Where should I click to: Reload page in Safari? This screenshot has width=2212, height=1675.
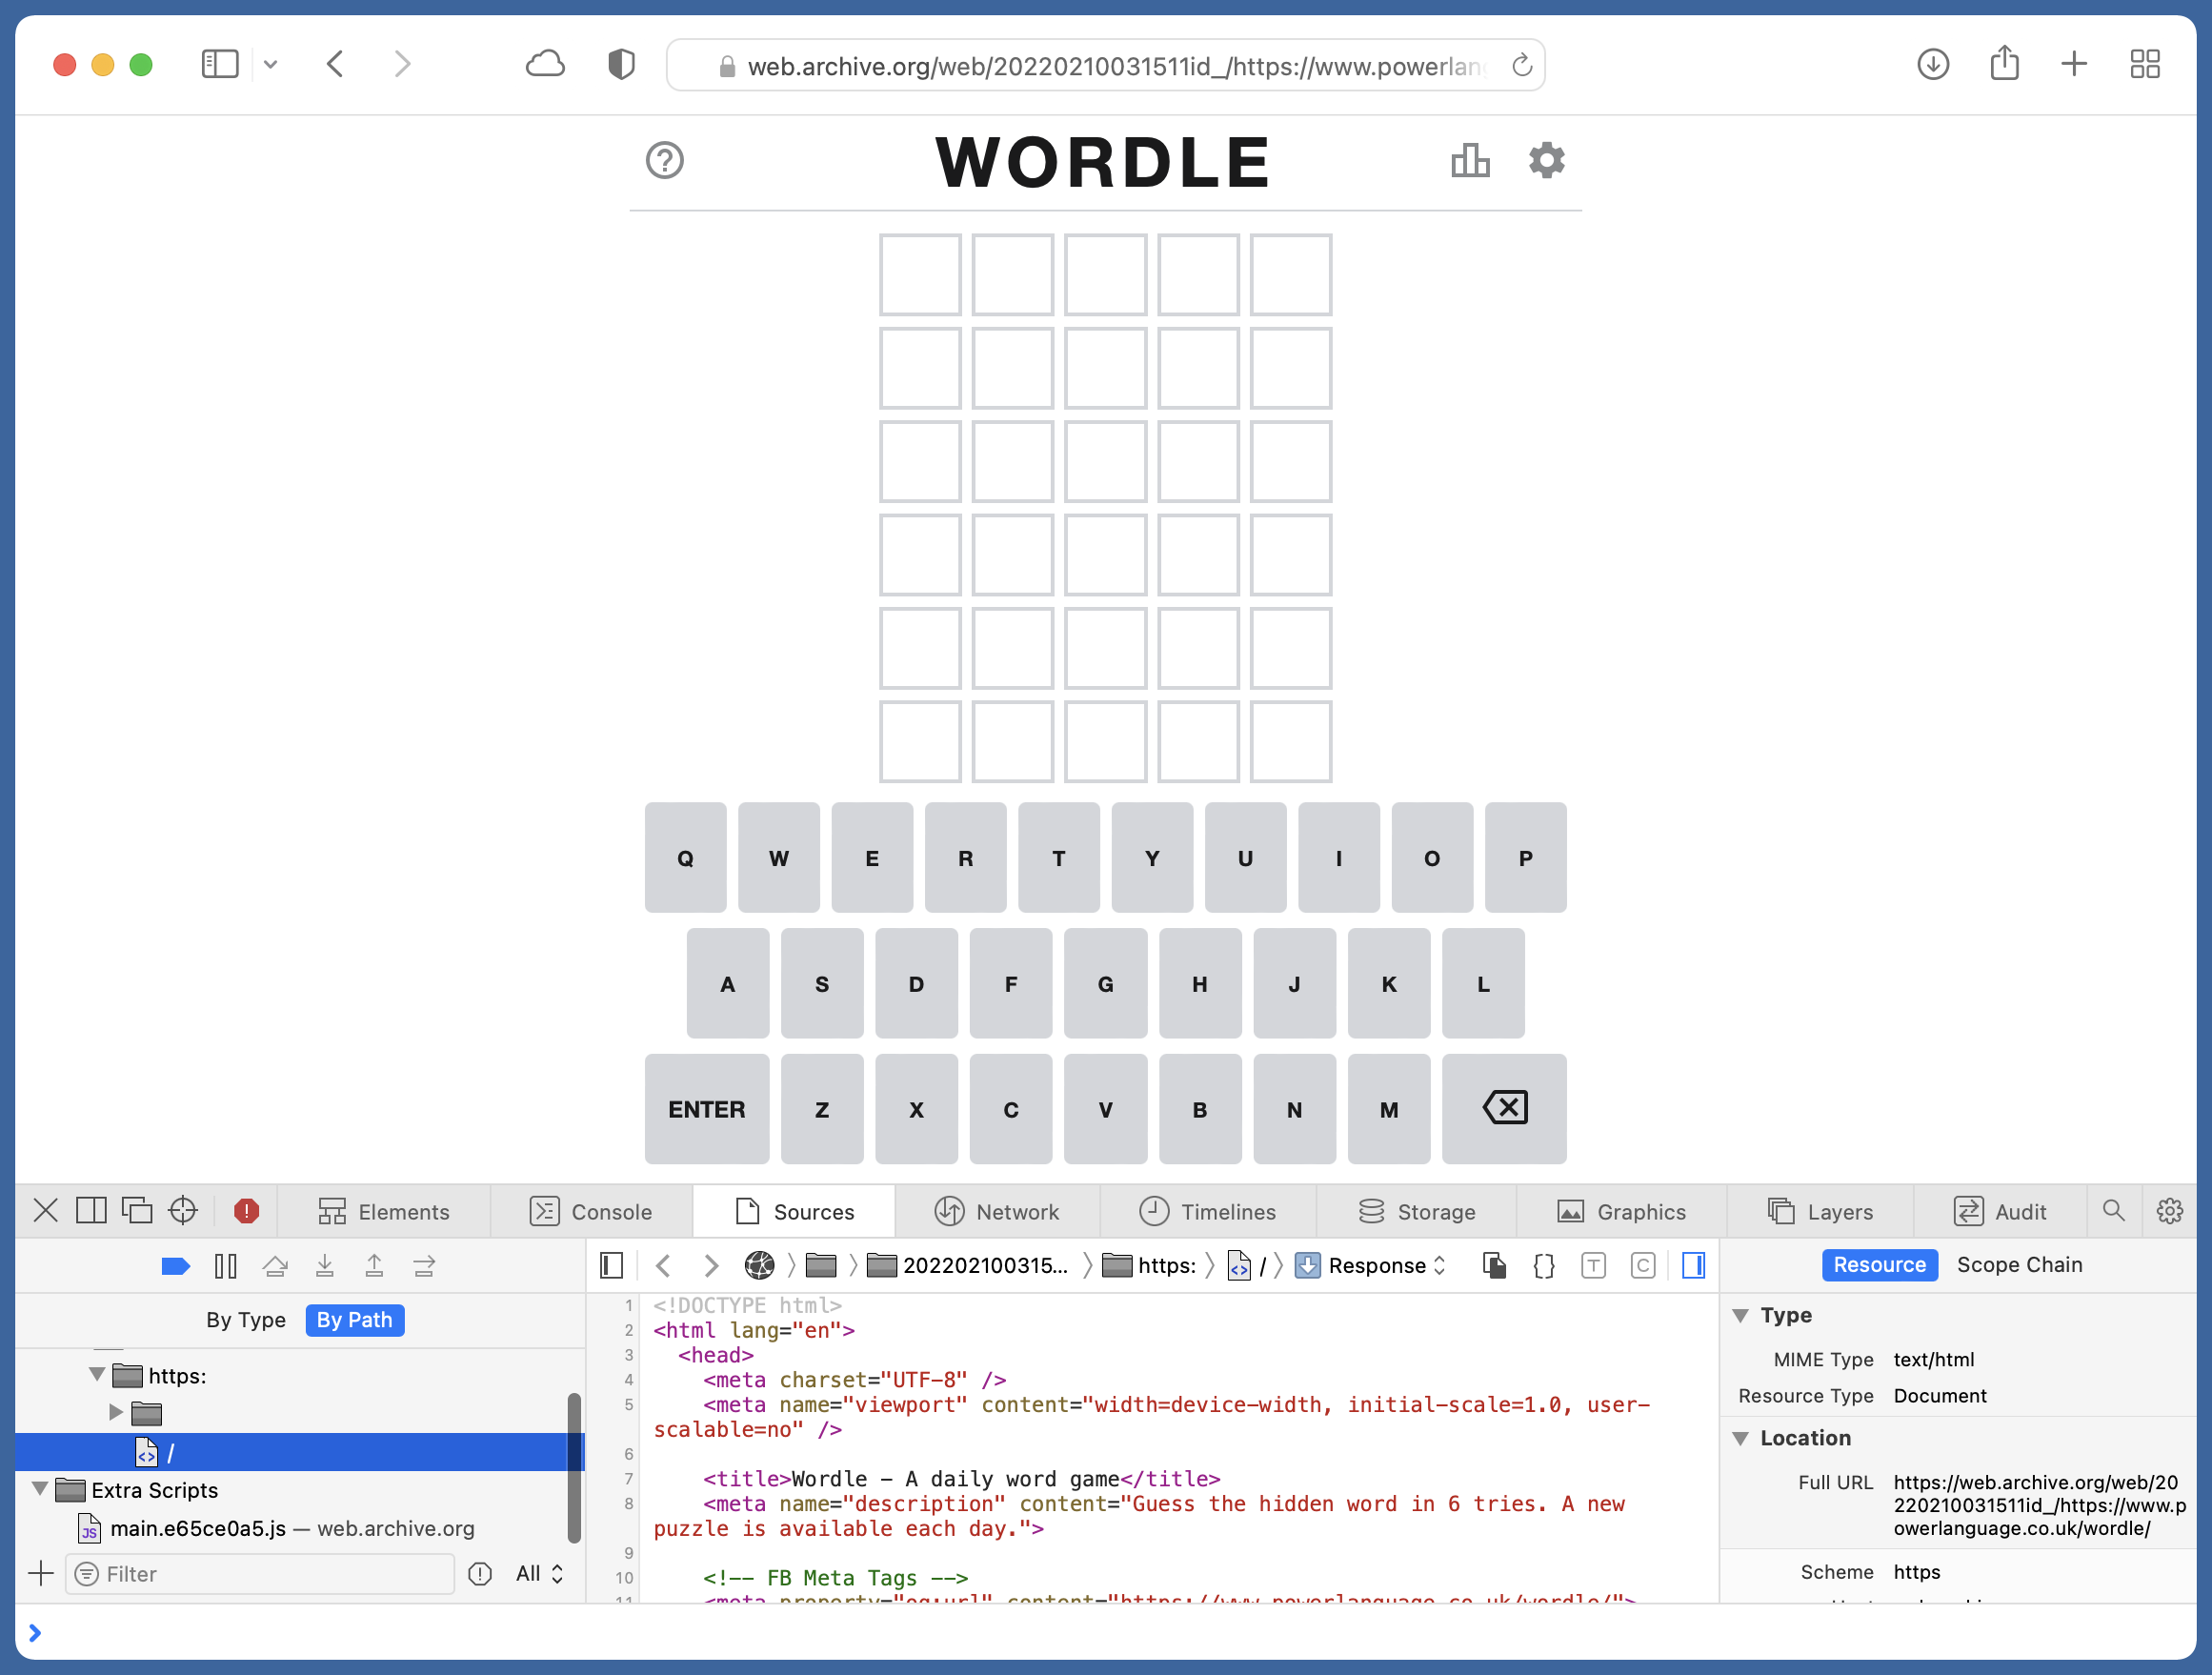(1521, 65)
